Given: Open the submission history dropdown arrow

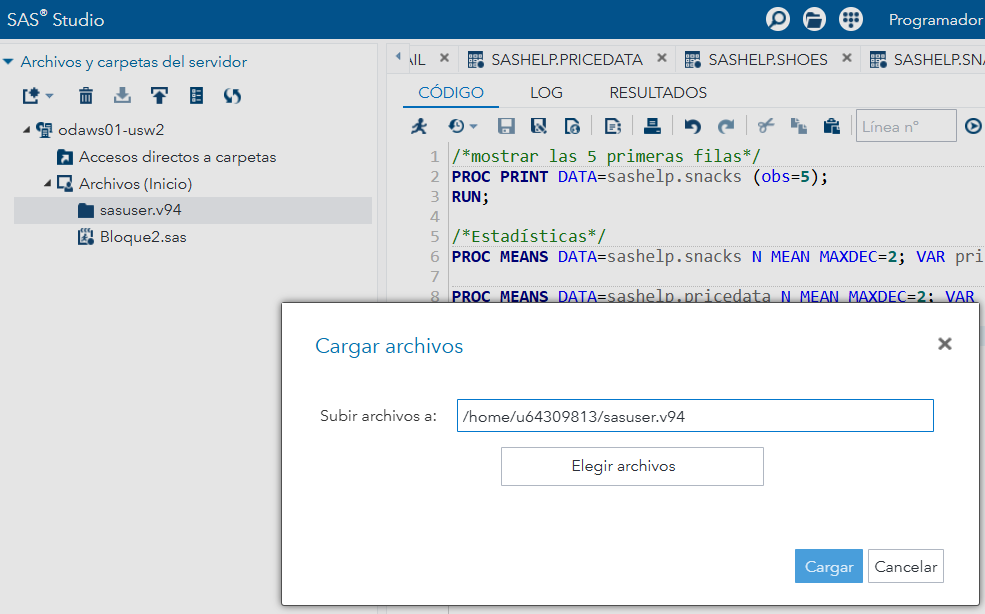Looking at the screenshot, I should pos(473,127).
